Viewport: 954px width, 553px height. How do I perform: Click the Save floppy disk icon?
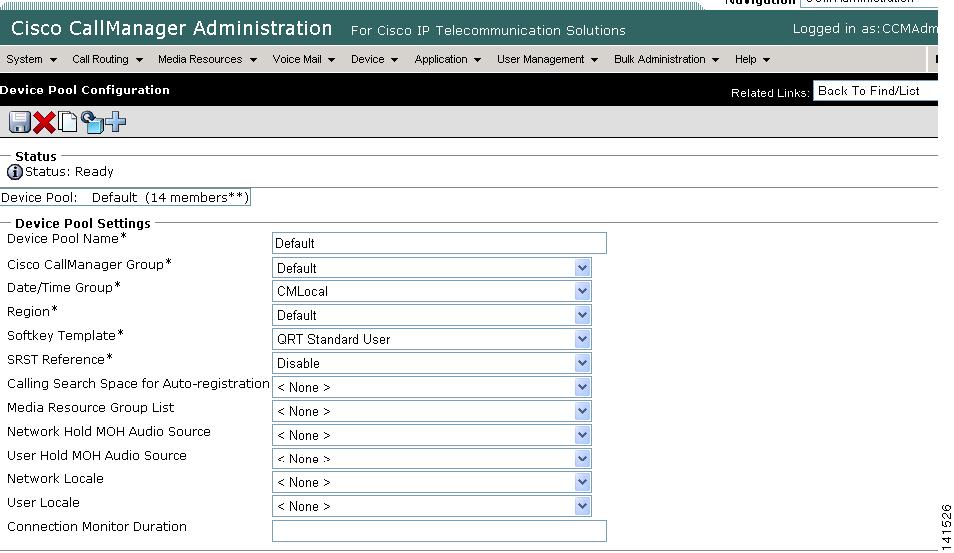tap(19, 122)
